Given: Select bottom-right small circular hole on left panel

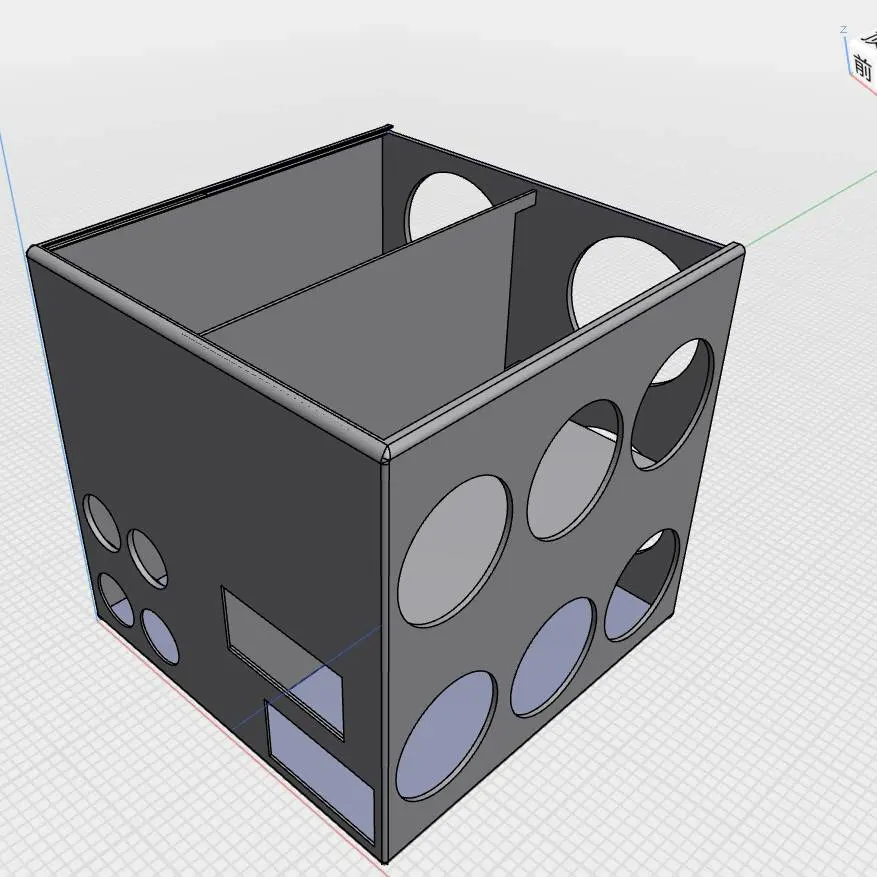Looking at the screenshot, I should (x=160, y=636).
